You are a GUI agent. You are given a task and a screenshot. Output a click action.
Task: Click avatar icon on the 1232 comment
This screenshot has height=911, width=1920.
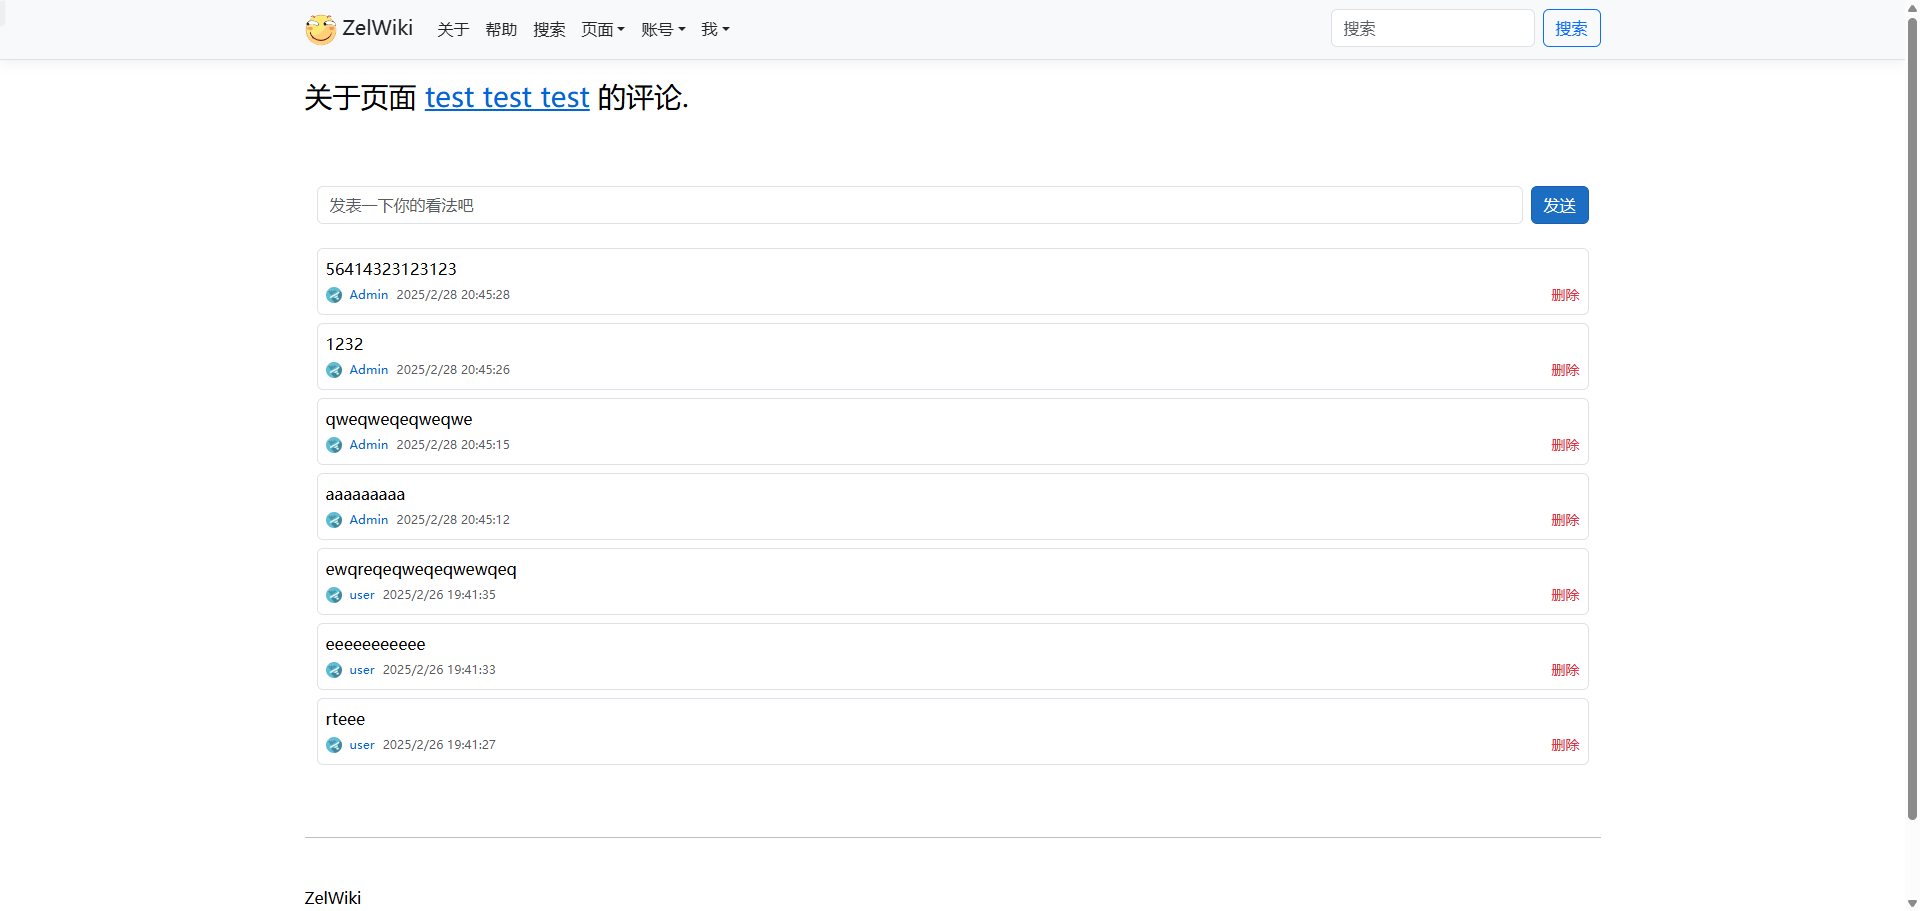(x=334, y=370)
